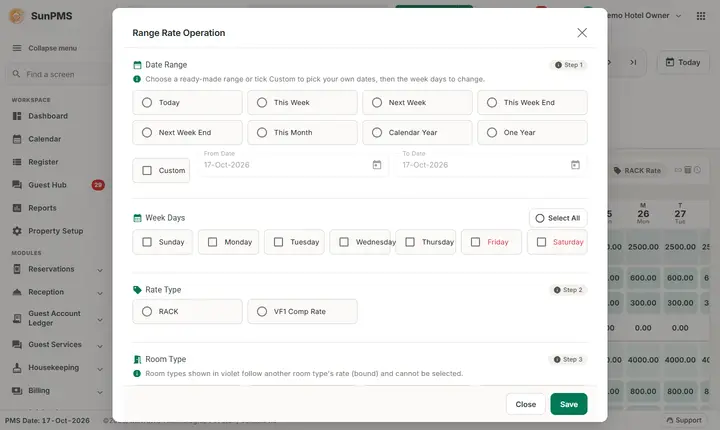
Task: Click the Register sidebar icon
Action: pos(17,162)
